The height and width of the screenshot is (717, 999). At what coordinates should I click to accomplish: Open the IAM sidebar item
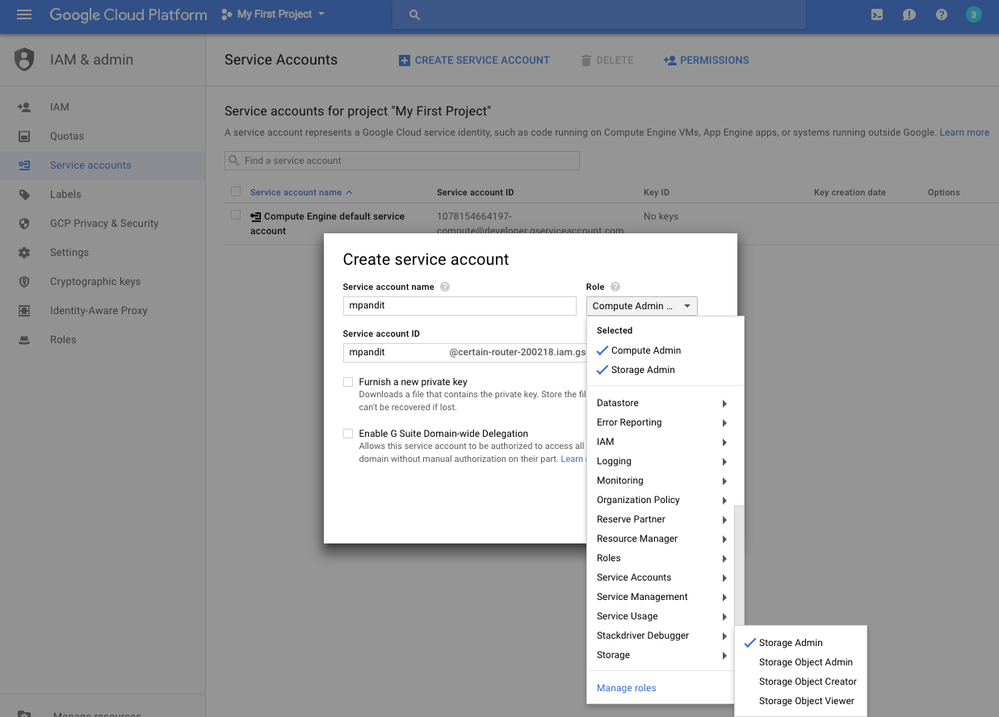click(59, 106)
